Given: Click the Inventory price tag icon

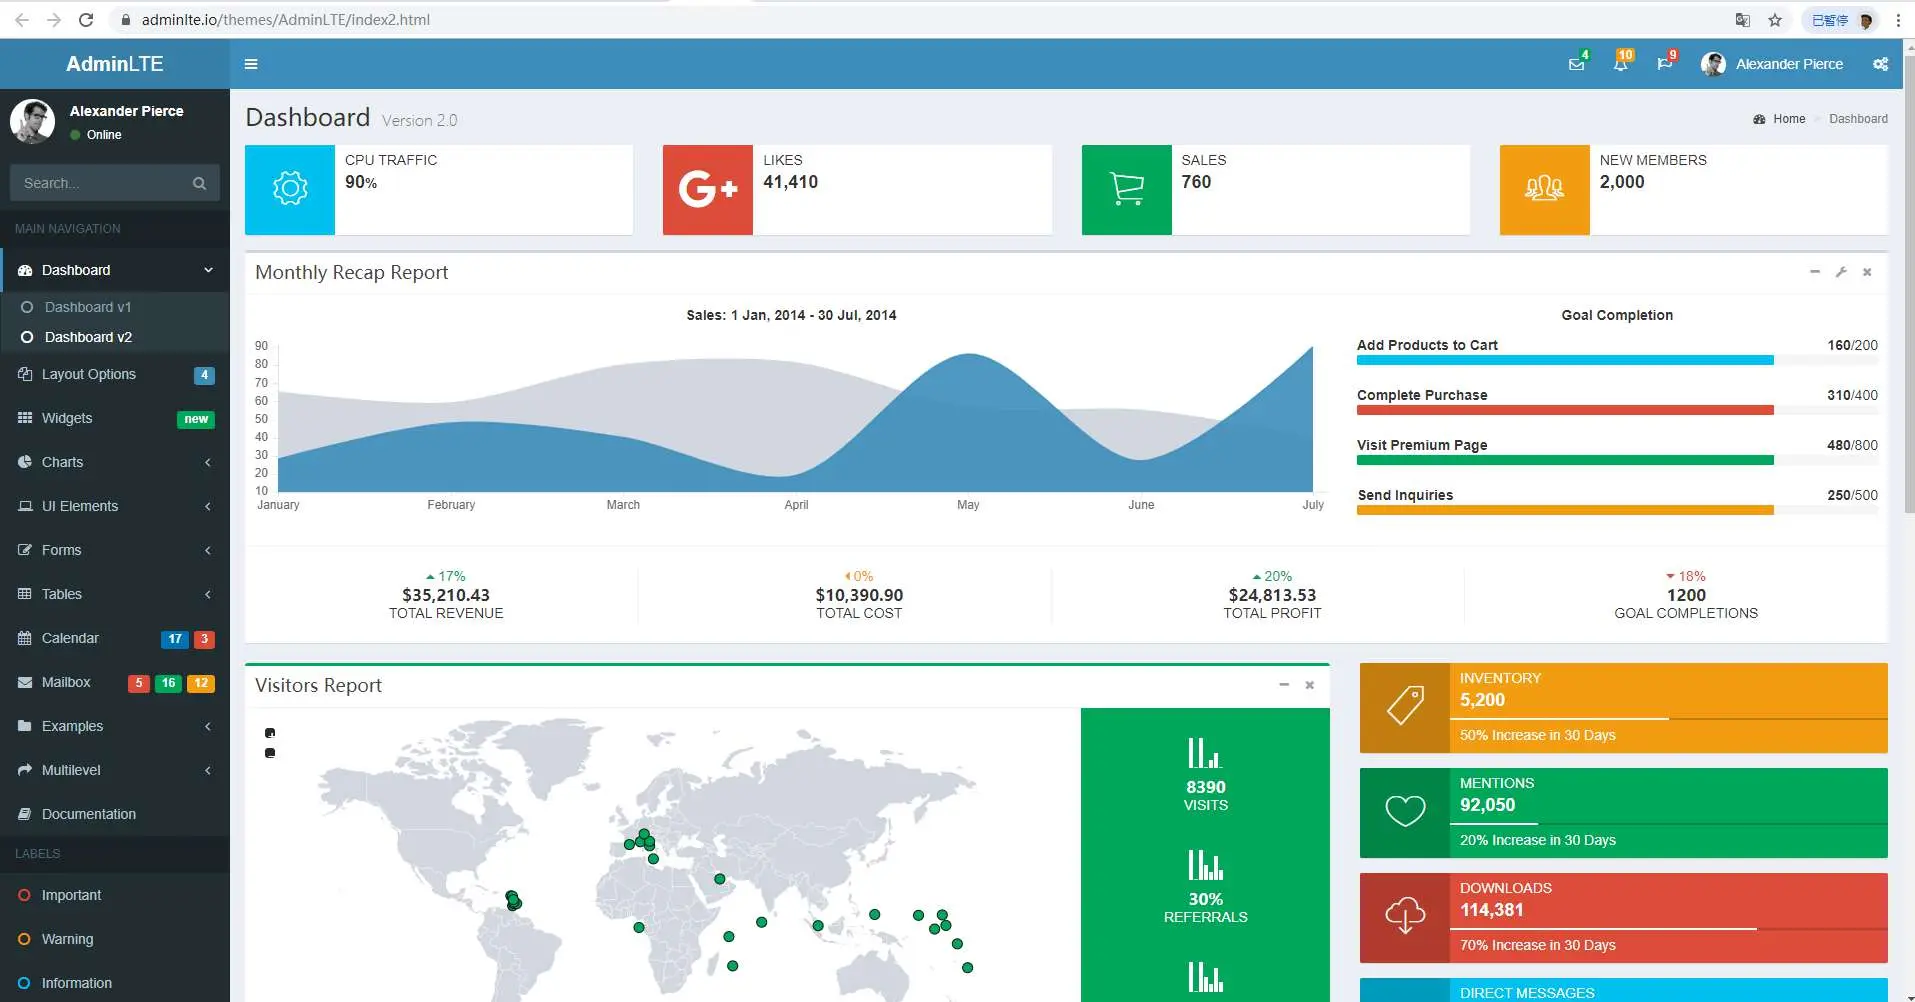Looking at the screenshot, I should point(1405,707).
